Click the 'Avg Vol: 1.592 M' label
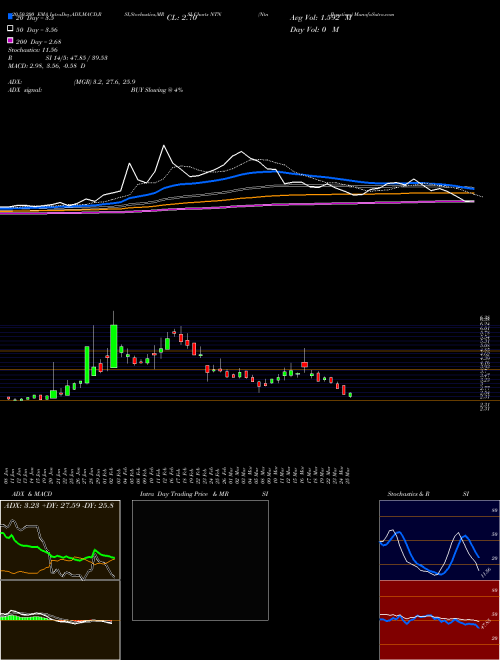This screenshot has width=500, height=660. [320, 18]
